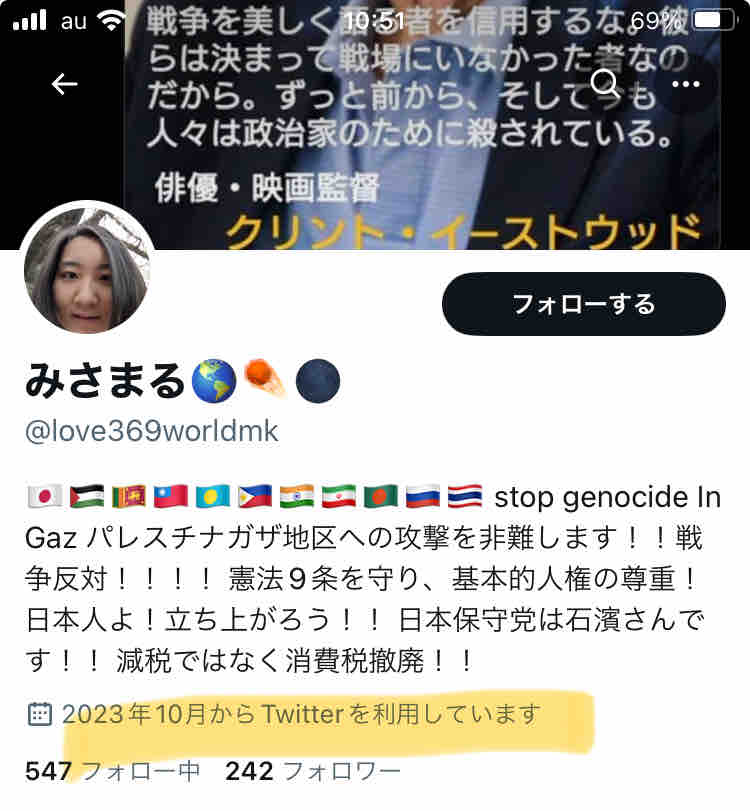Viewport: 750px width, 811px height.
Task: Tap the 2023年10月 join date text
Action: tap(301, 714)
